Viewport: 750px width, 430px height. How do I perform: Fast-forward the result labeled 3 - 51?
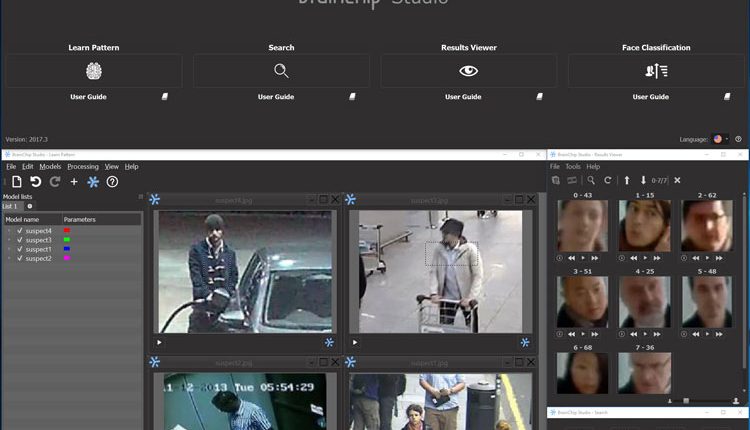(x=595, y=334)
